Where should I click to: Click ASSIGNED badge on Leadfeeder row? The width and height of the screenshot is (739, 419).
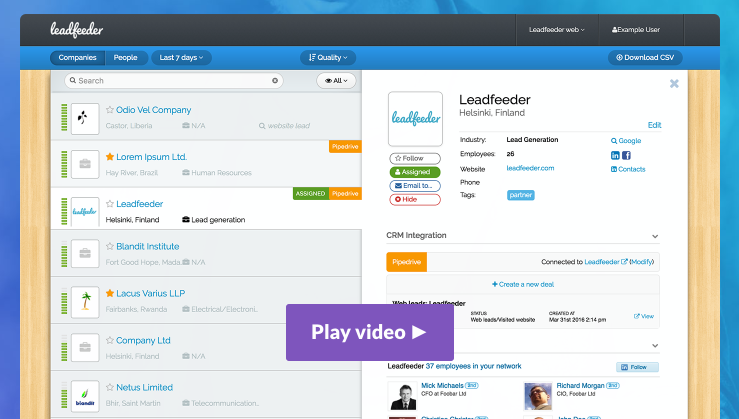pos(311,194)
